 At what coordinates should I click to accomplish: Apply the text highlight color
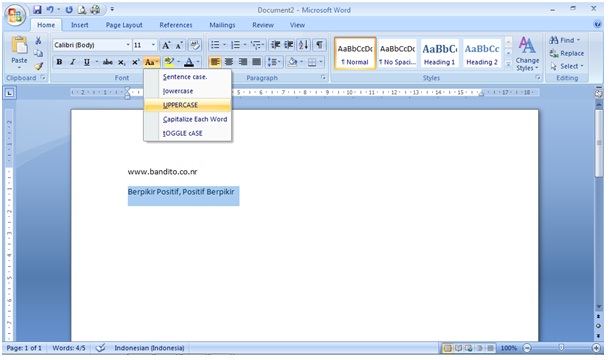(x=169, y=62)
